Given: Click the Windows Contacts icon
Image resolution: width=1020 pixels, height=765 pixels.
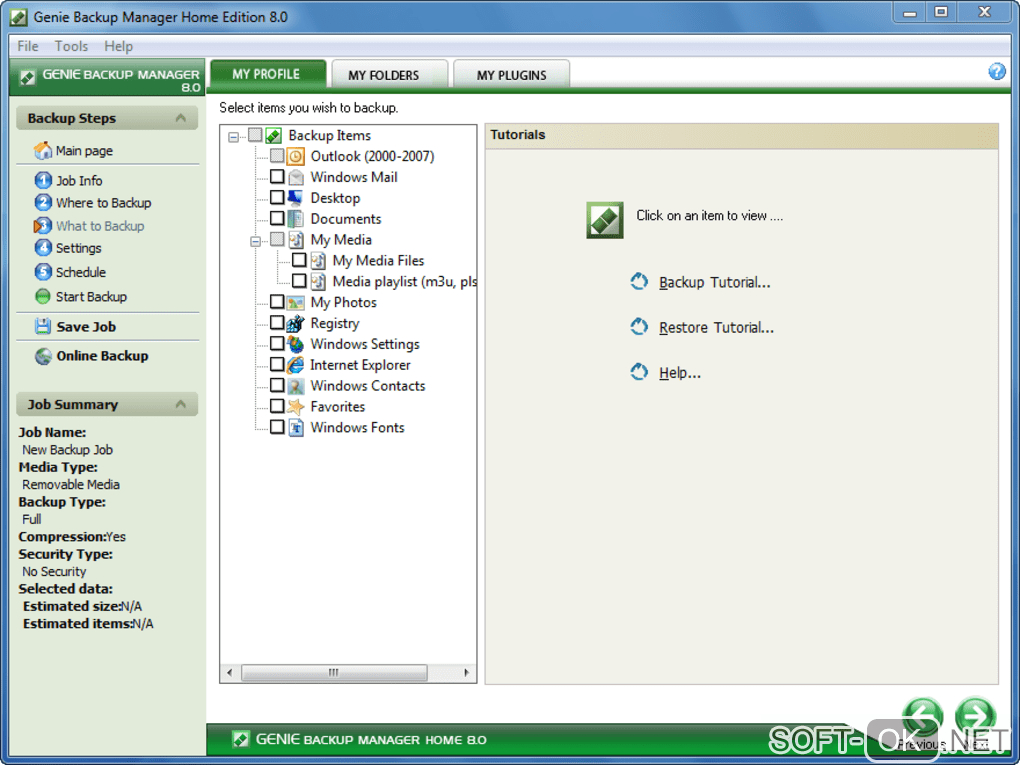Looking at the screenshot, I should [296, 386].
